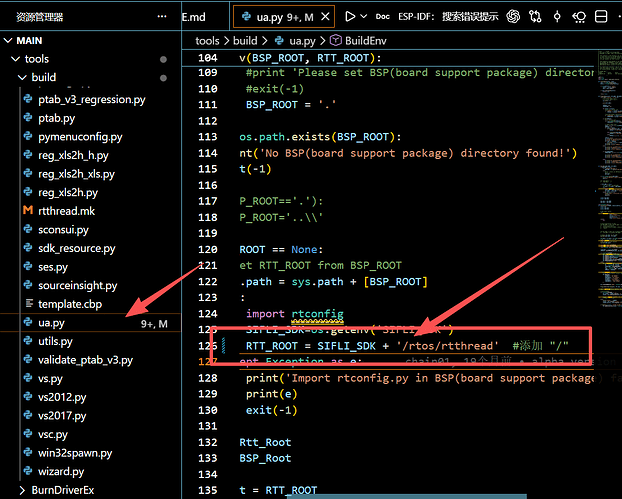Image resolution: width=622 pixels, height=499 pixels.
Task: Open ses.py file
Action: [53, 267]
